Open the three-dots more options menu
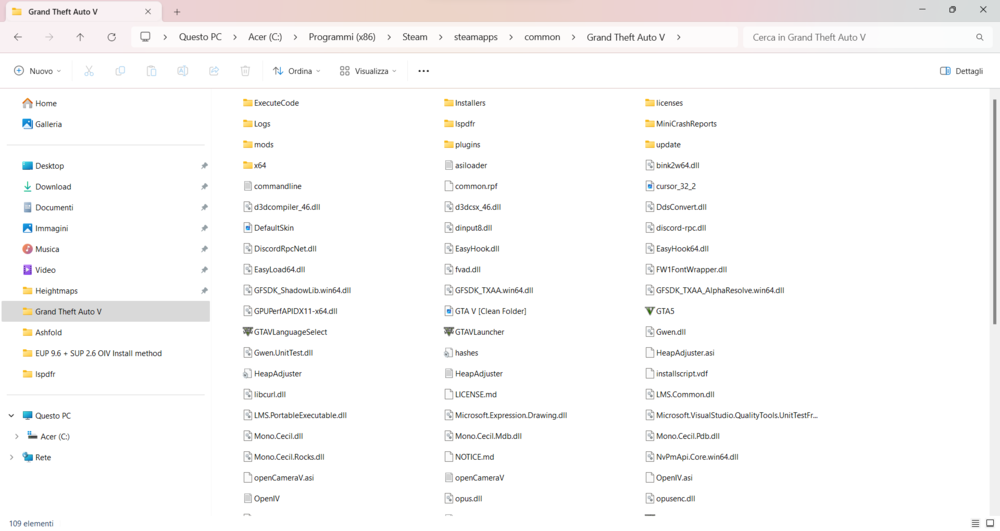 pyautogui.click(x=423, y=71)
